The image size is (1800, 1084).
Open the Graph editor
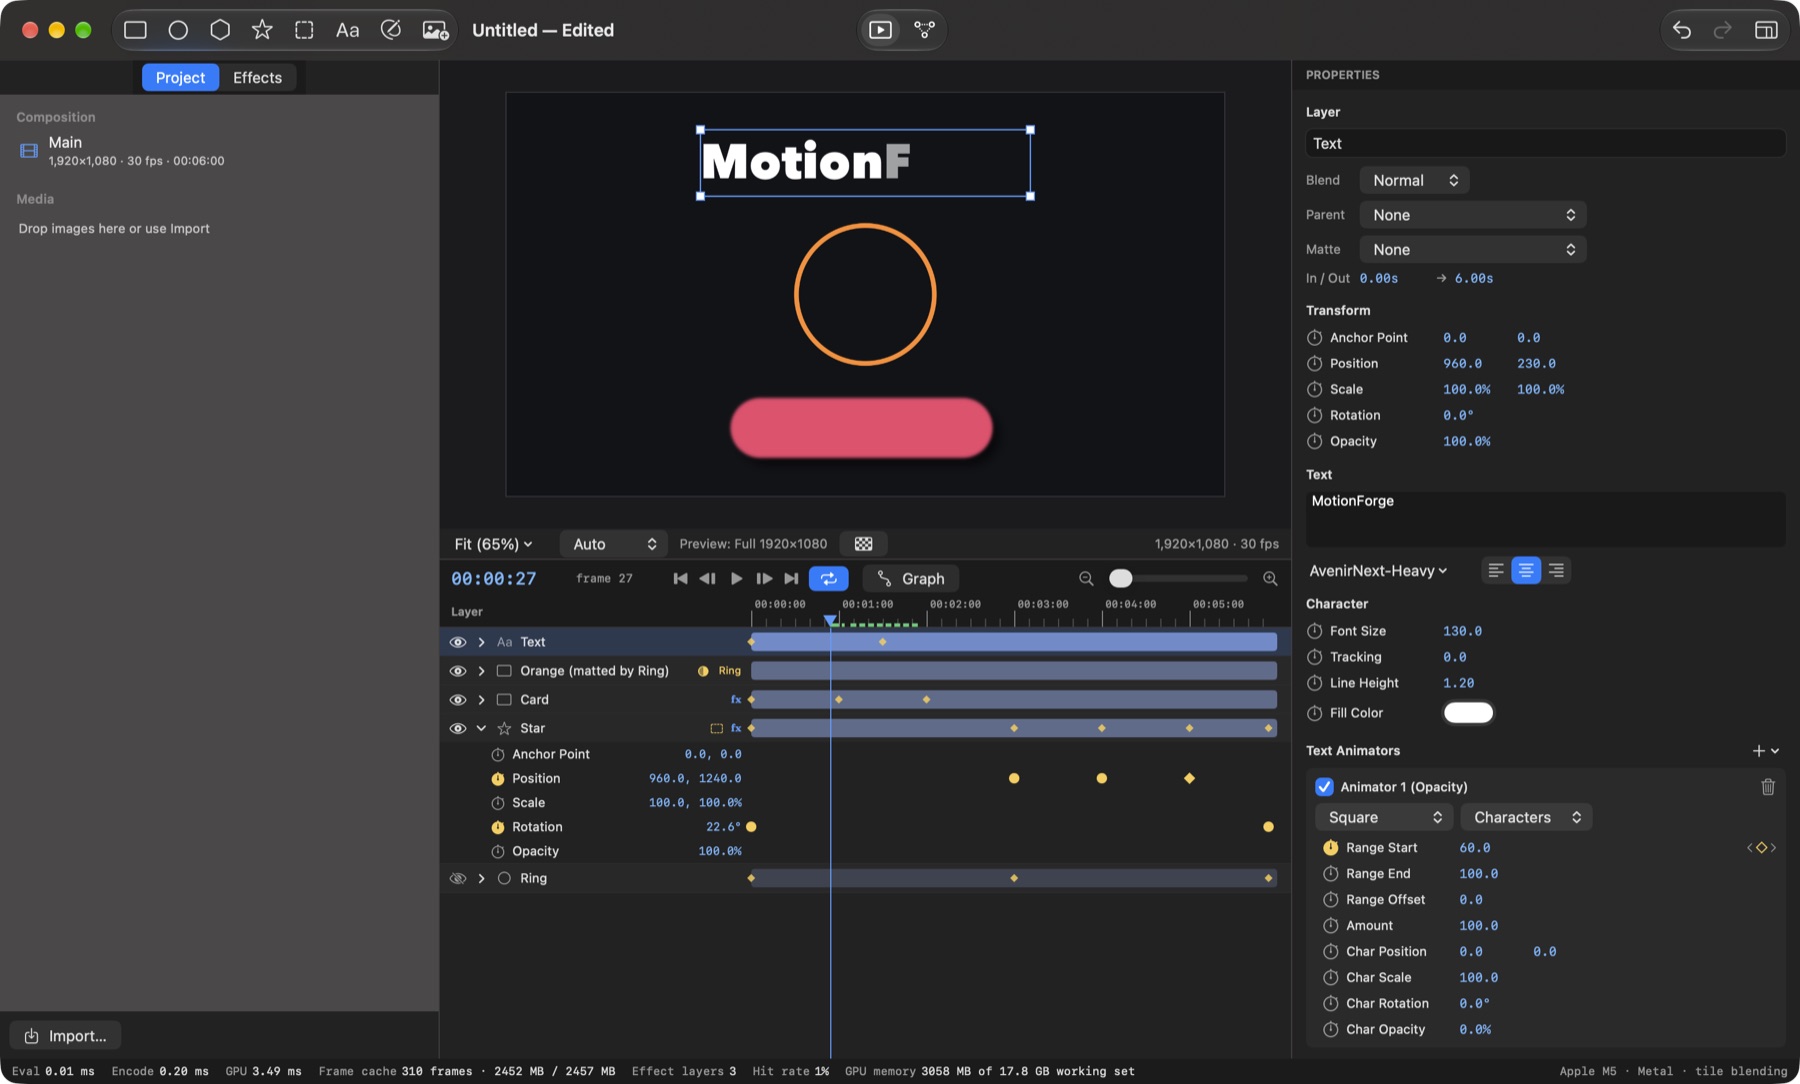910,578
